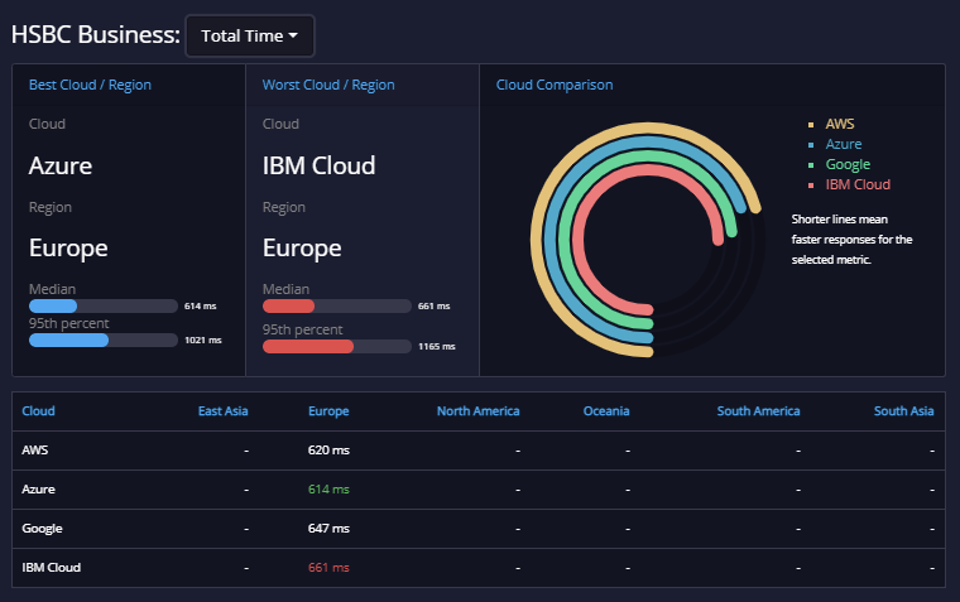Sort table by North America column

click(478, 411)
